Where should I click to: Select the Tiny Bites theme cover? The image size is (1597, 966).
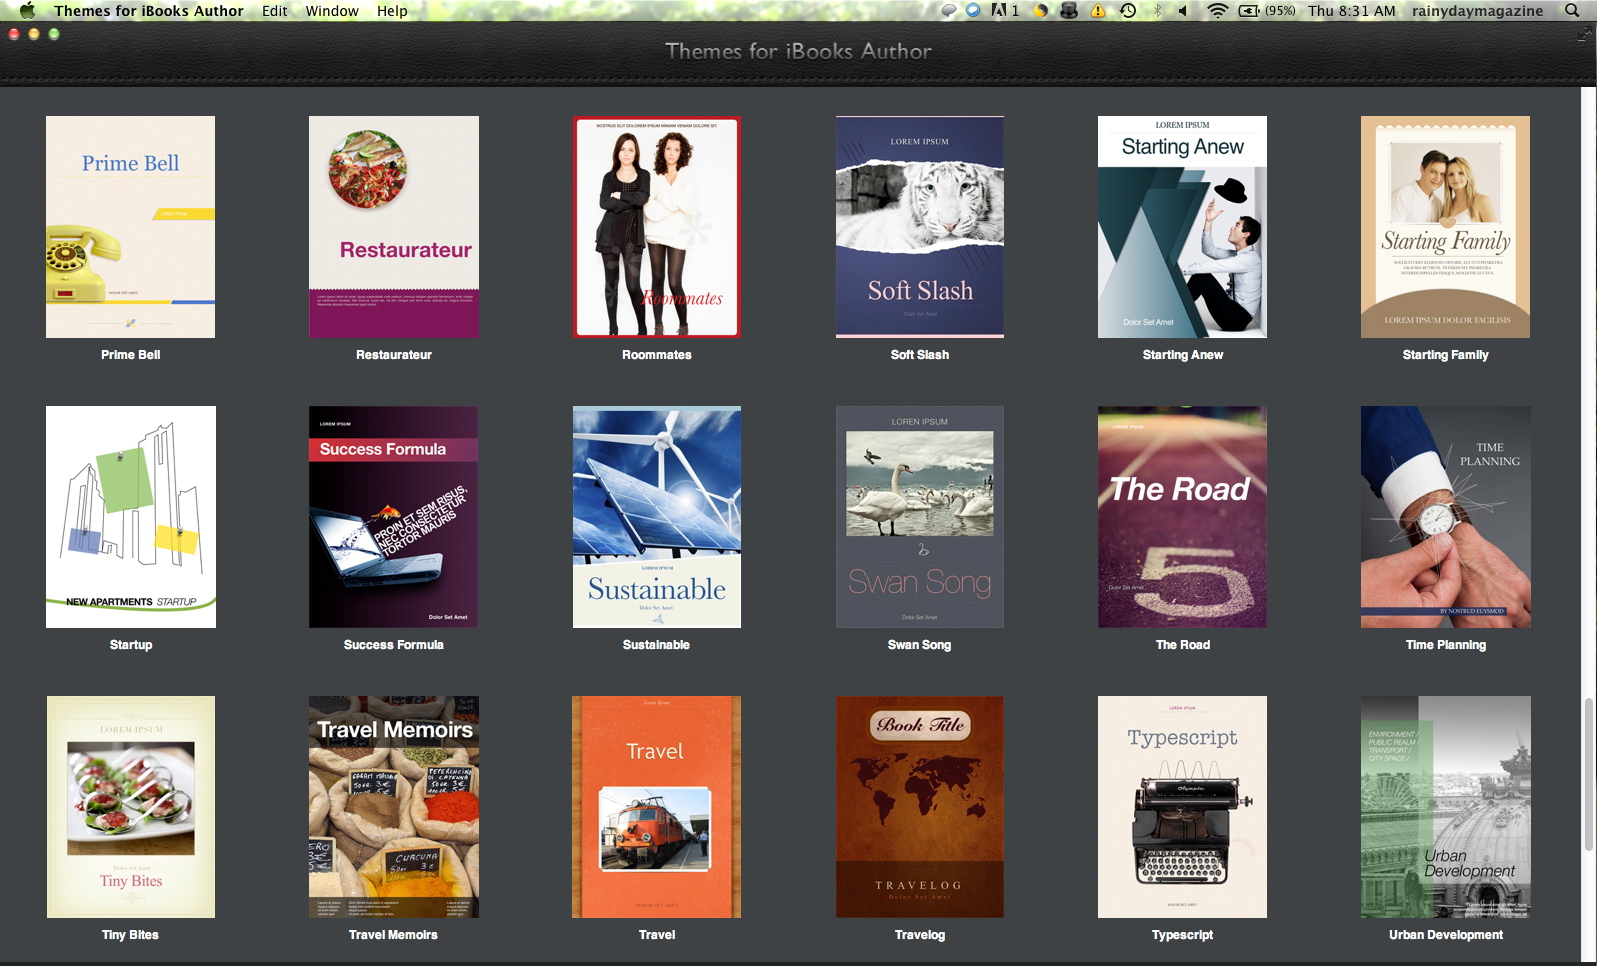point(131,807)
